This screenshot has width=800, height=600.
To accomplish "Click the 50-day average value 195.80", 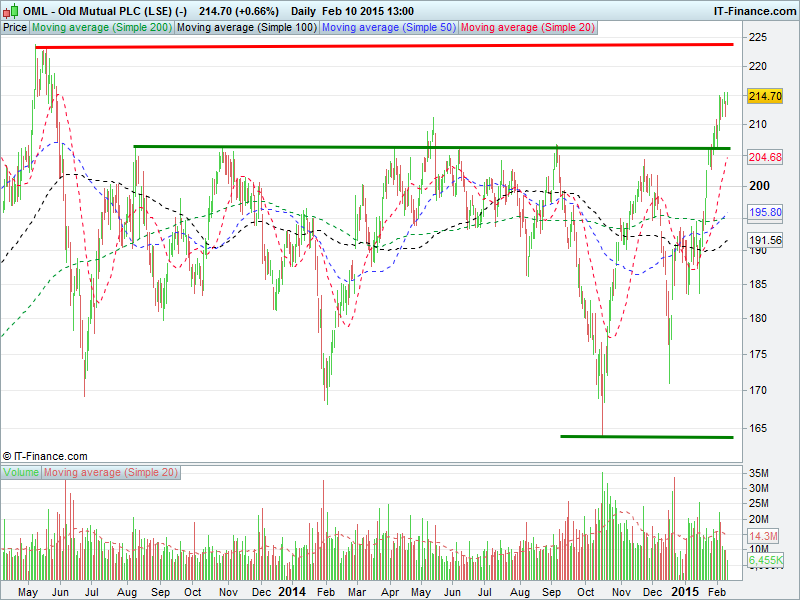I will 765,212.
